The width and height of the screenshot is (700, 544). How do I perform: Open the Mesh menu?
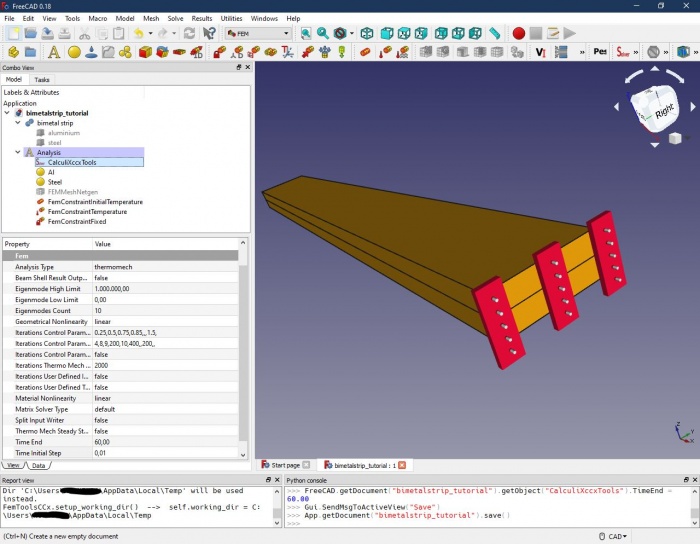coord(151,18)
